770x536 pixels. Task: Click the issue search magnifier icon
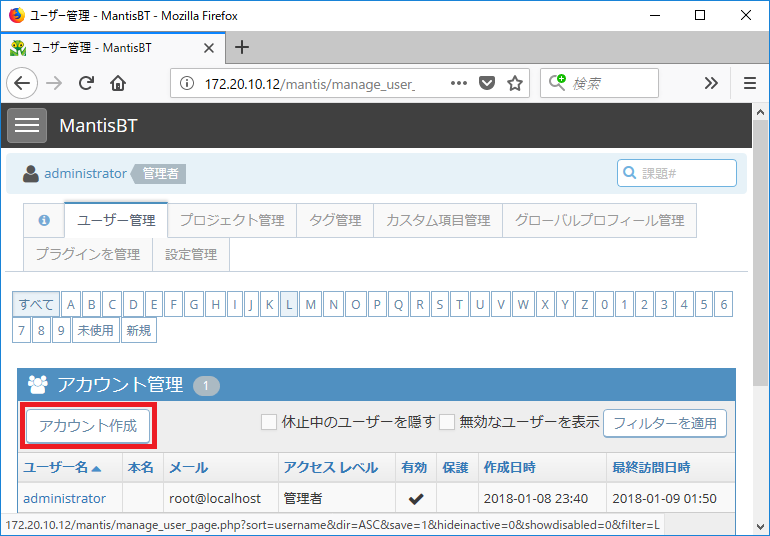629,173
